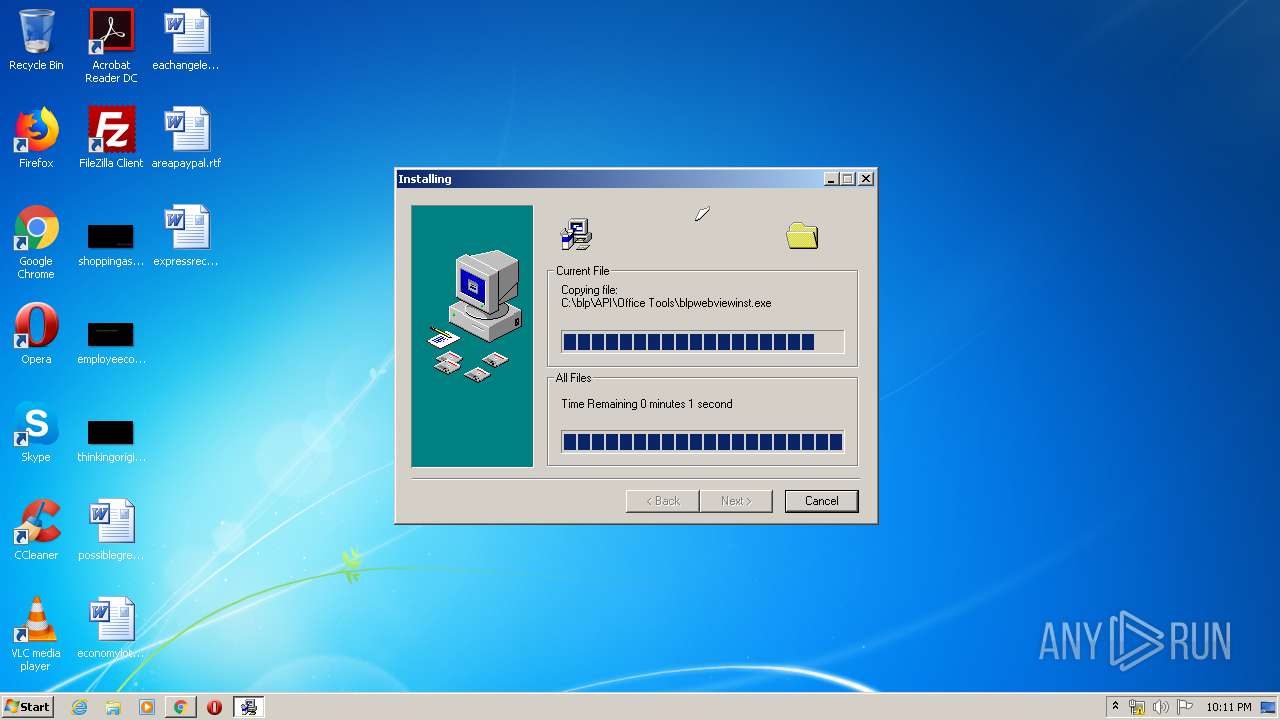Open the Recycle Bin desktop icon
Screen dimensions: 1280x720
(36, 40)
